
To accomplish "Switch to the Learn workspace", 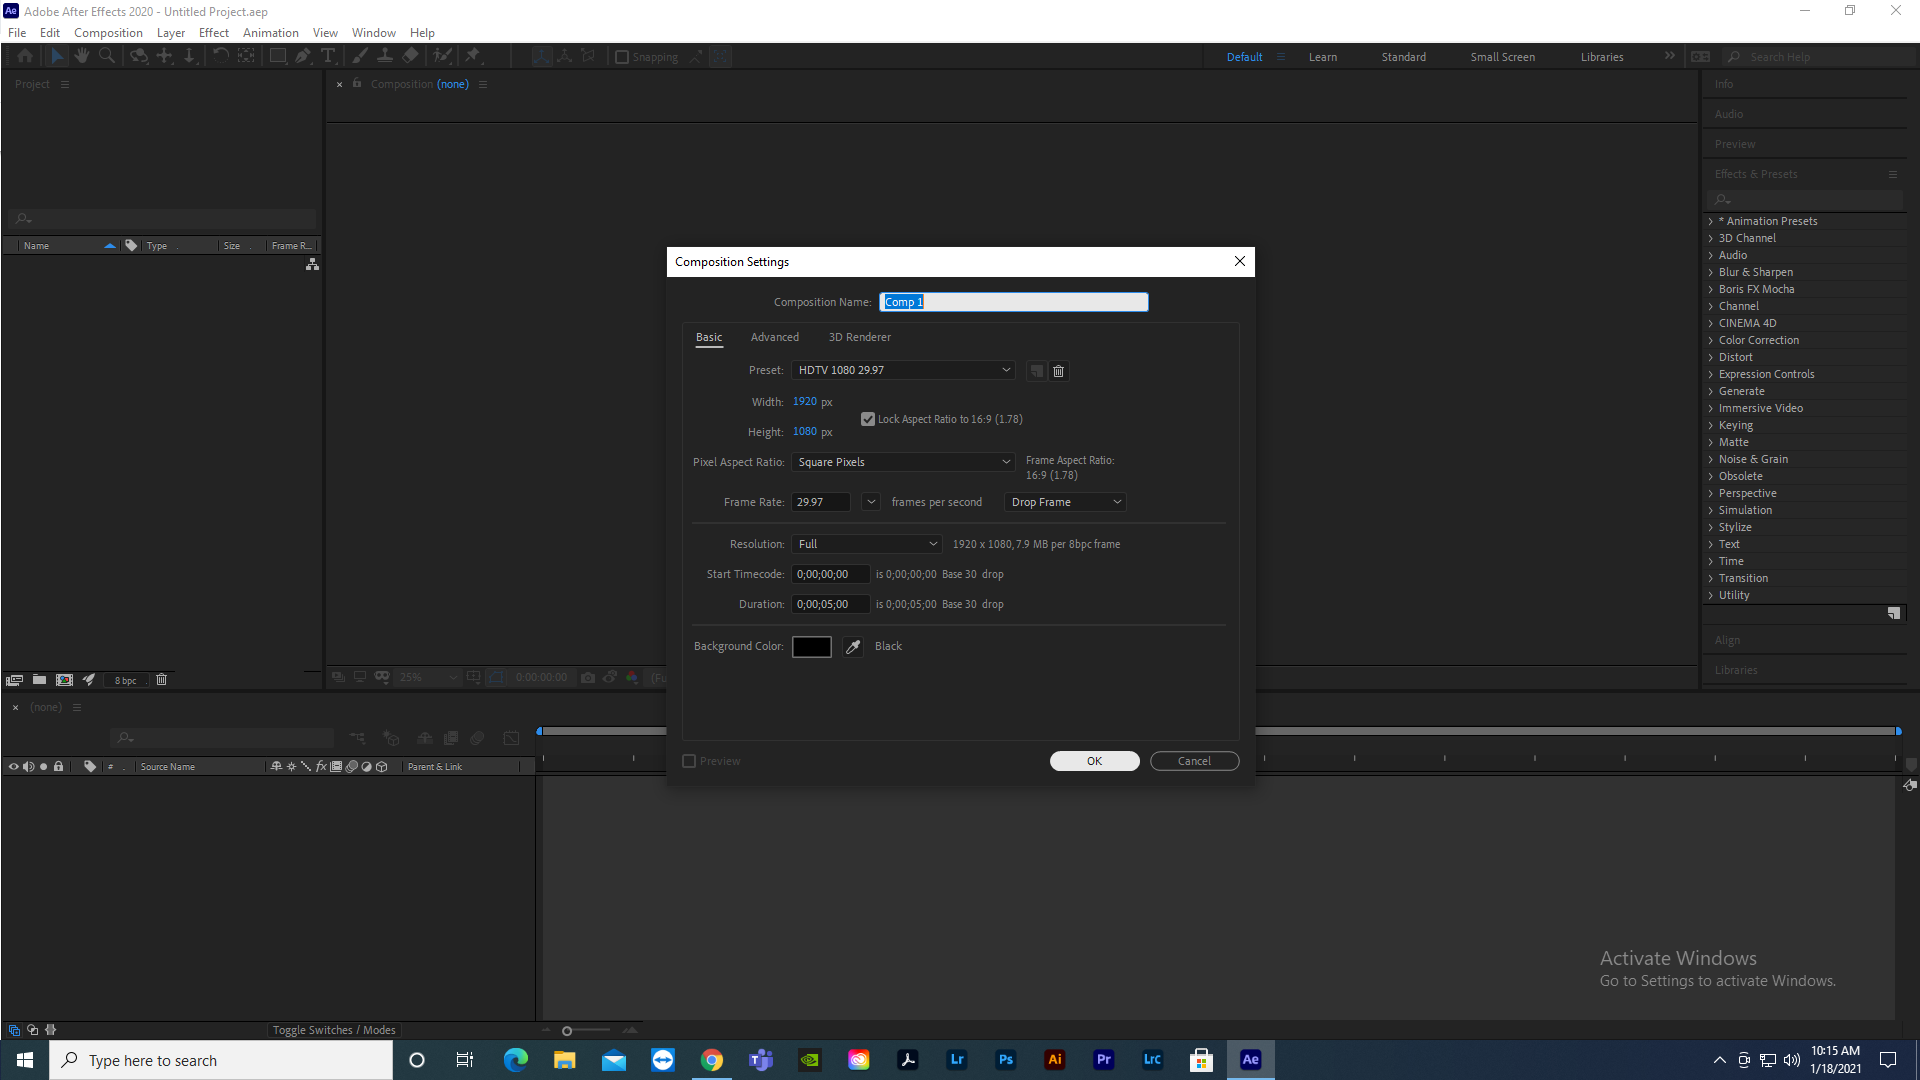I will [1322, 57].
